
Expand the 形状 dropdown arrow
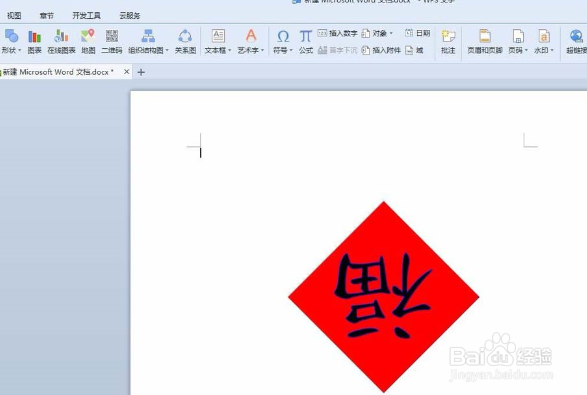point(19,50)
